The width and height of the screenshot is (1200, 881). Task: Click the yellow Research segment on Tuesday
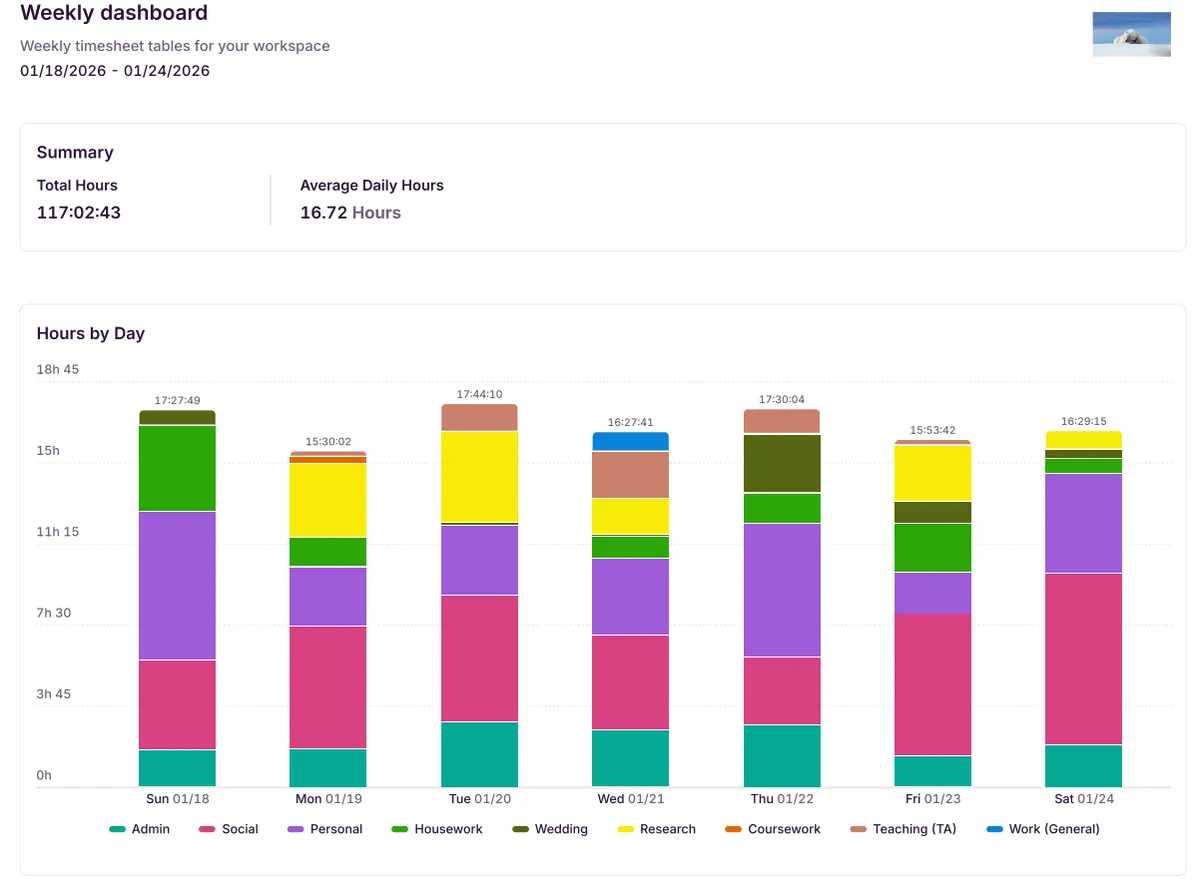(x=480, y=477)
